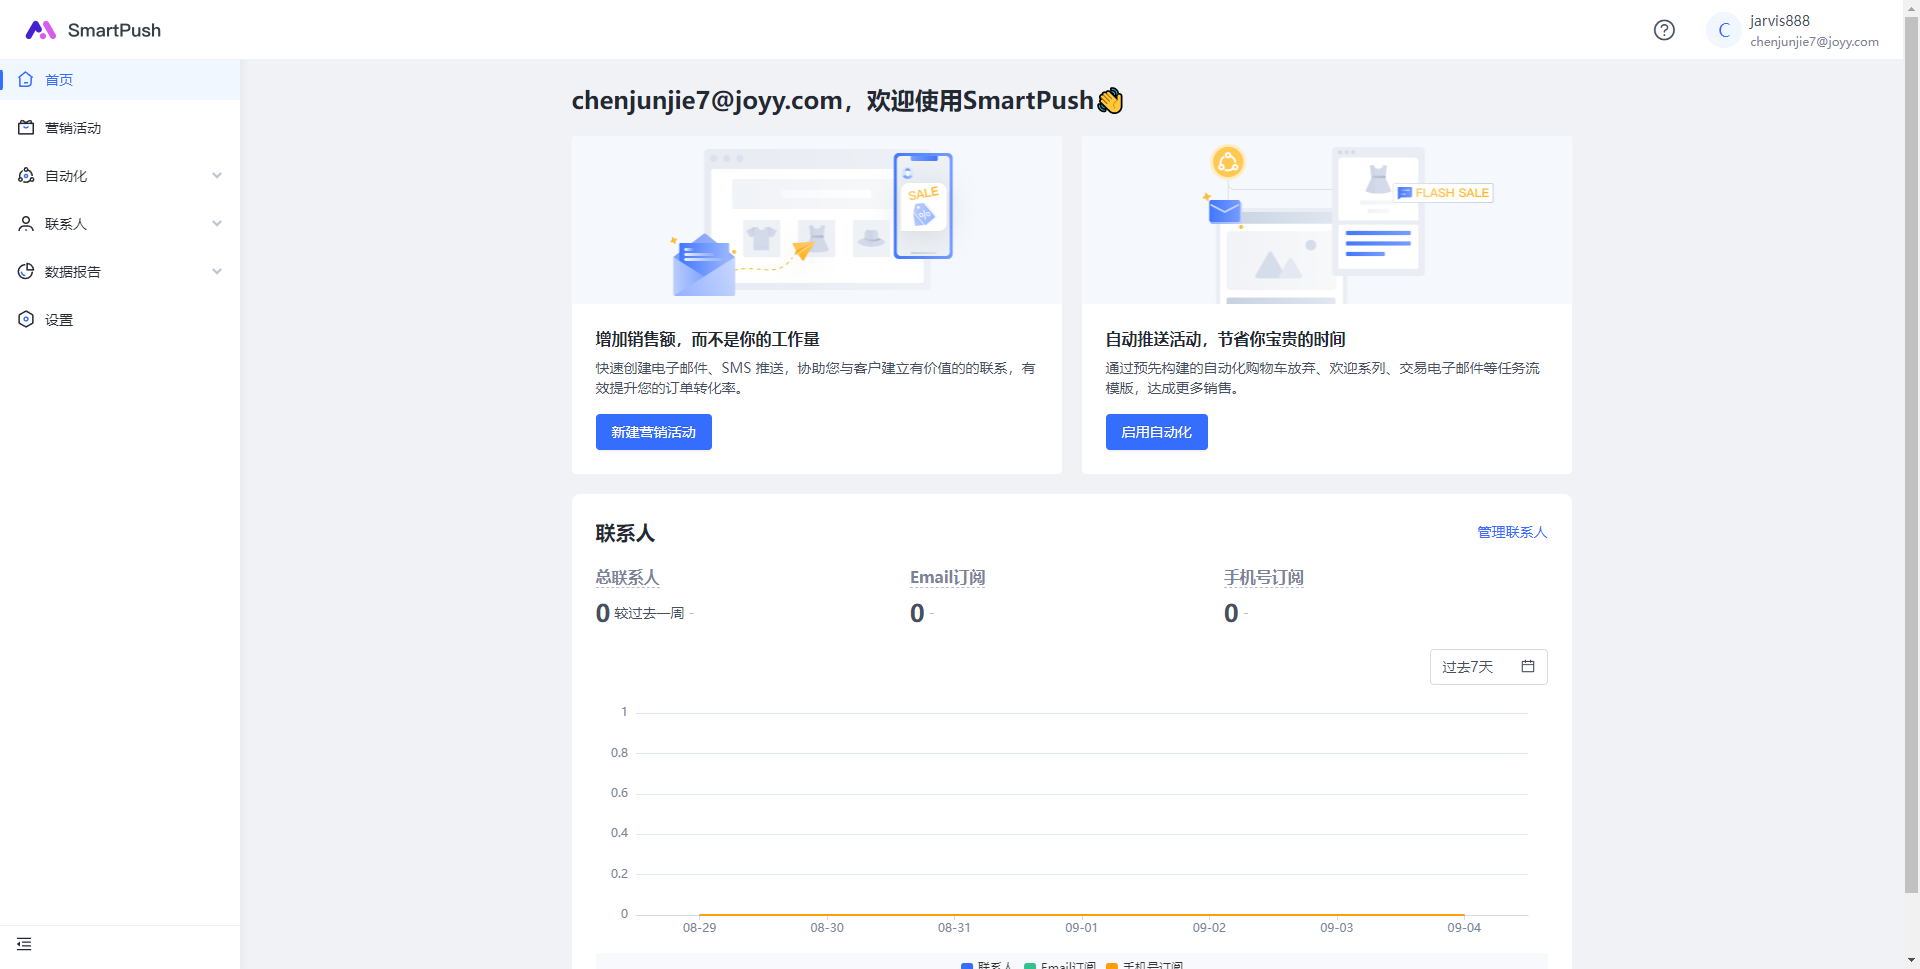
Task: Click the home icon in sidebar
Action: 26,80
